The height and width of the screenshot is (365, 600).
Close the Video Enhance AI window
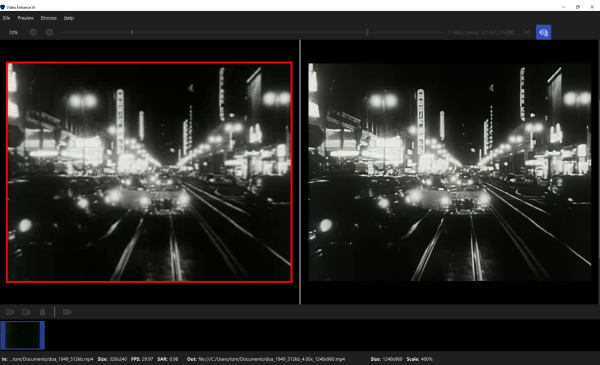click(592, 7)
